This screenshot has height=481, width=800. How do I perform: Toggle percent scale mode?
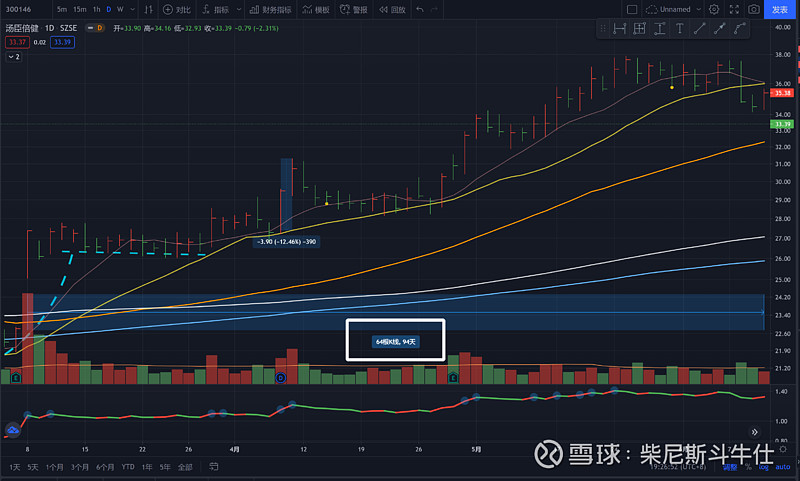tap(748, 467)
